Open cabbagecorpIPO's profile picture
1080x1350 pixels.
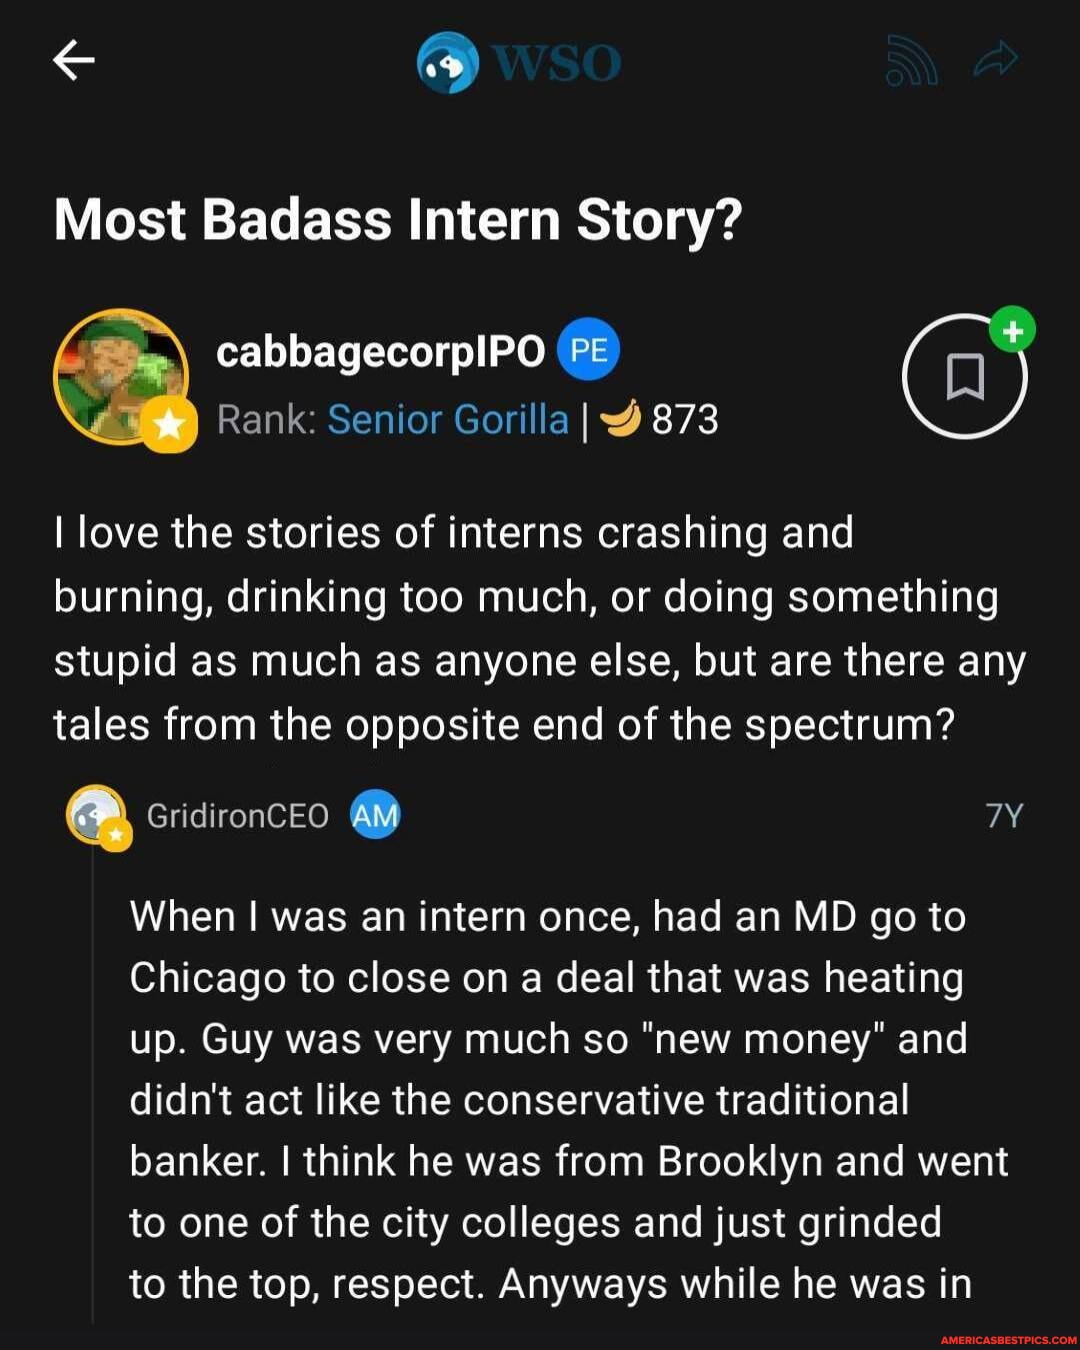[120, 377]
